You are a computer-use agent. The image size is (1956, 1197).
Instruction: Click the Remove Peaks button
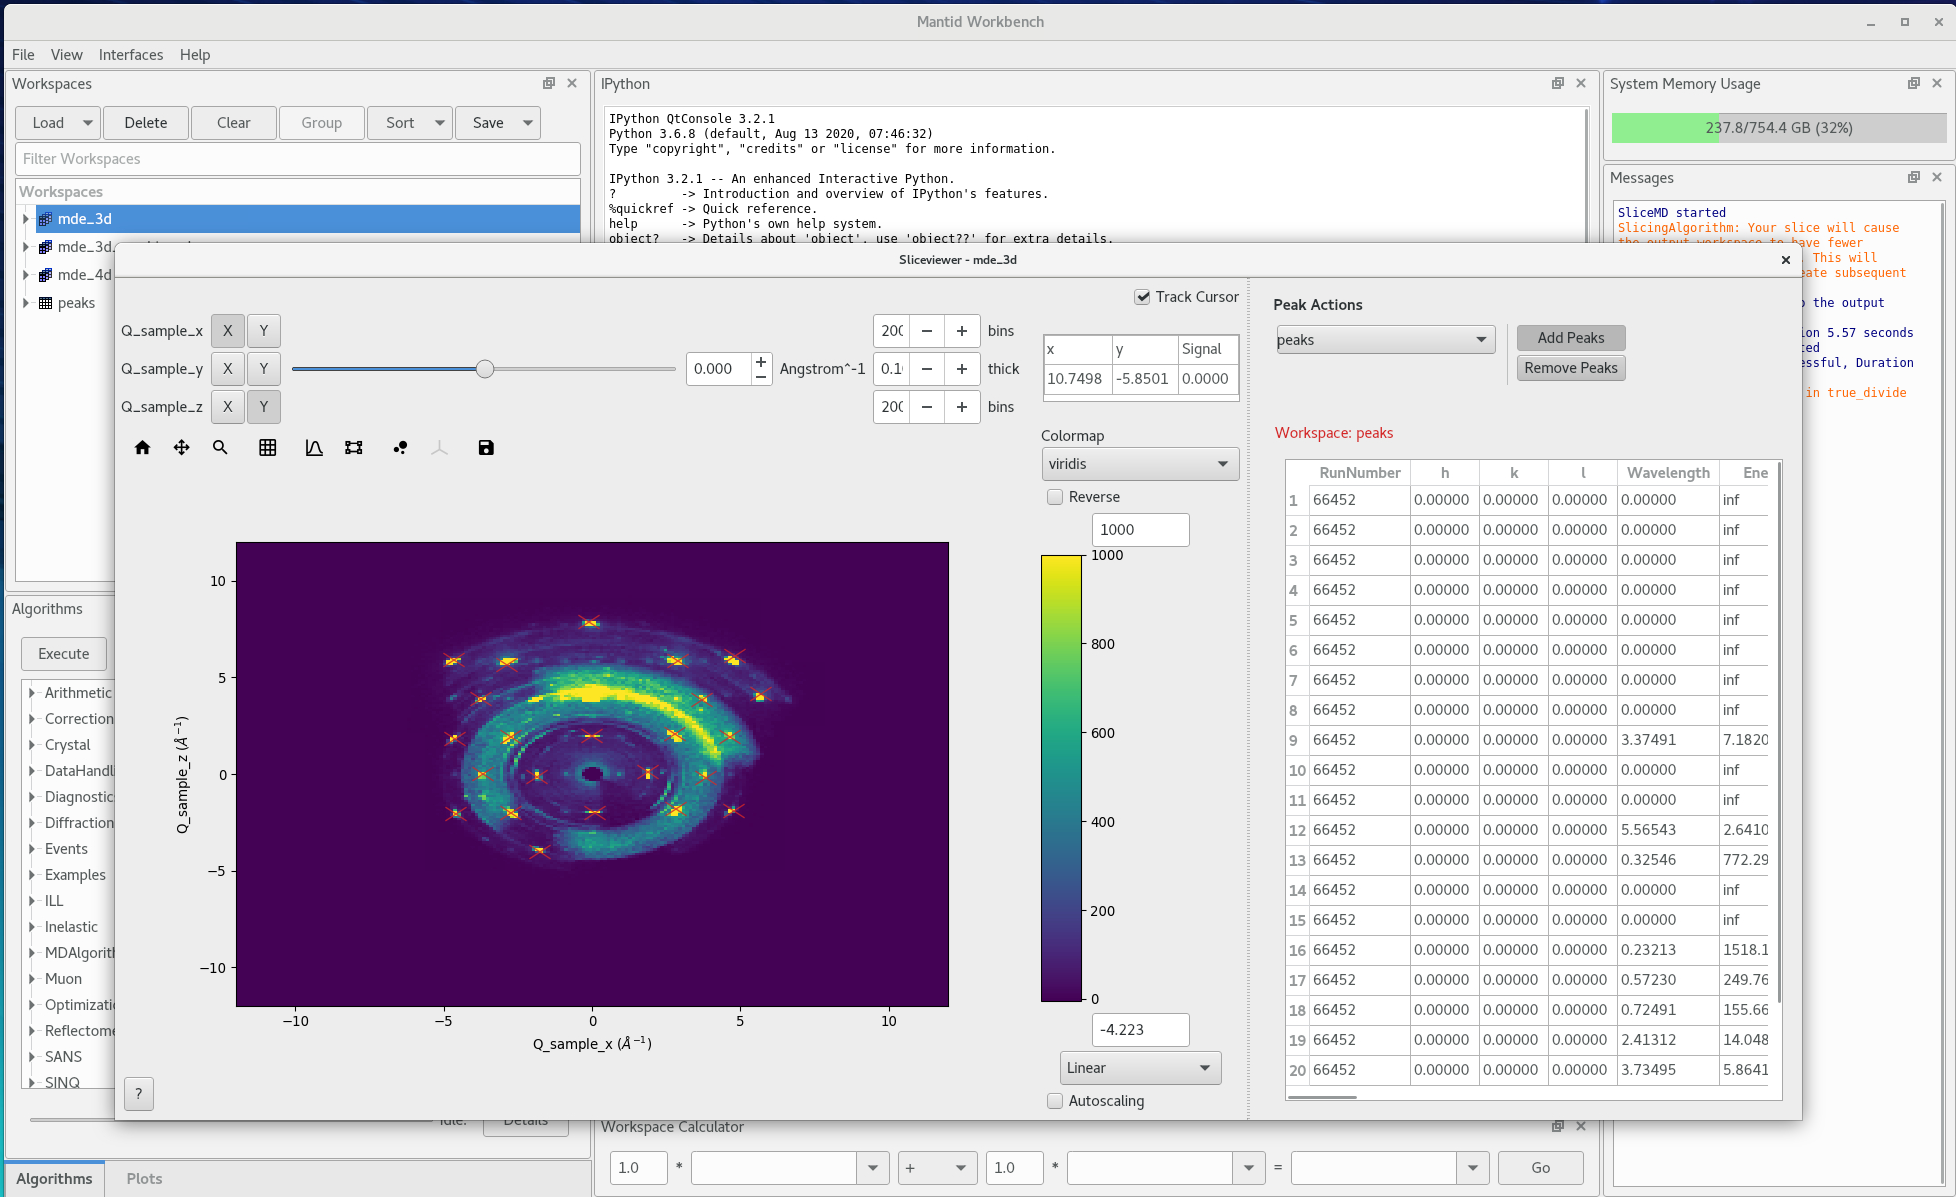1570,368
